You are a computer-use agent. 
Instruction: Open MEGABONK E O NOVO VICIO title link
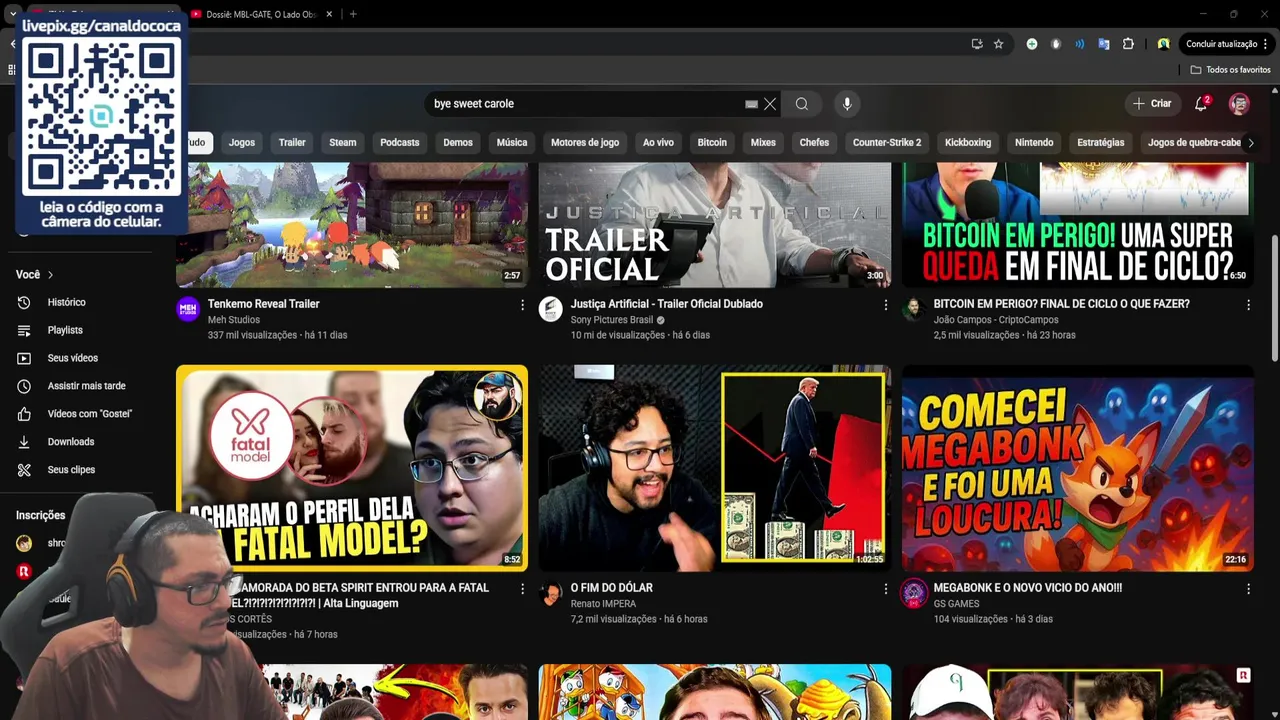click(x=1028, y=588)
